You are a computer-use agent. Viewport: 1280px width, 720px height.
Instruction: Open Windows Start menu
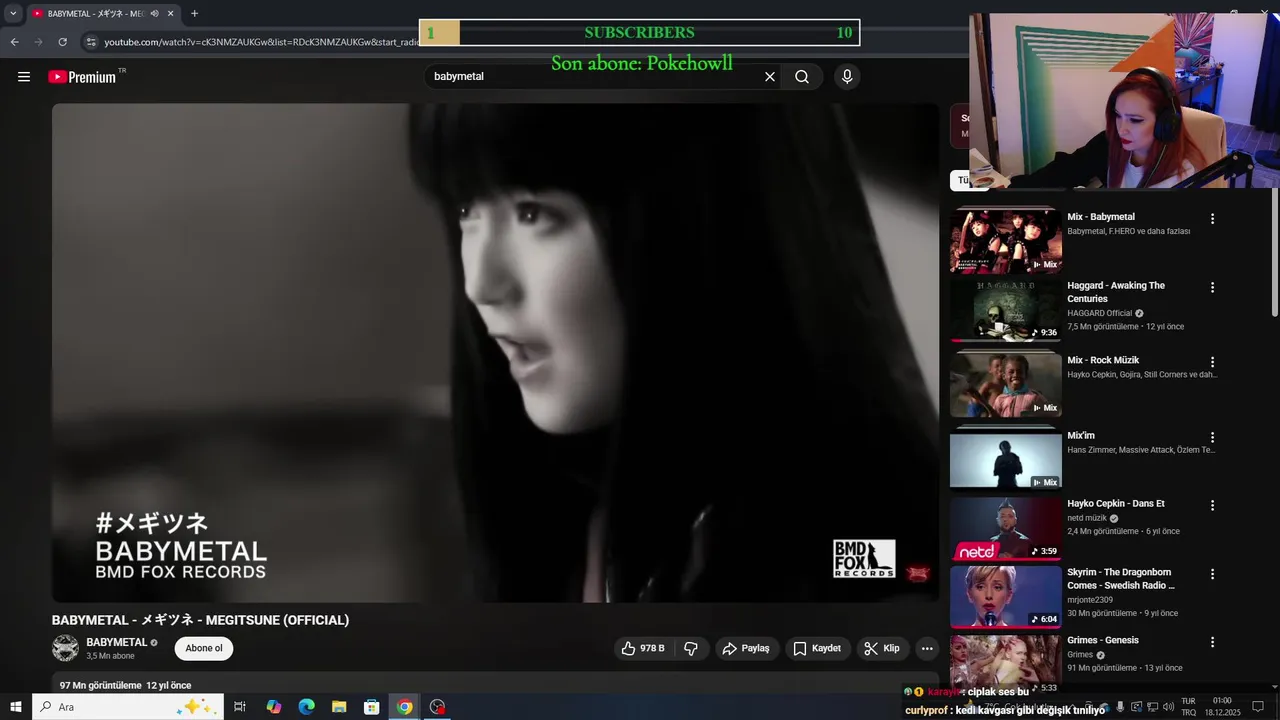point(16,707)
